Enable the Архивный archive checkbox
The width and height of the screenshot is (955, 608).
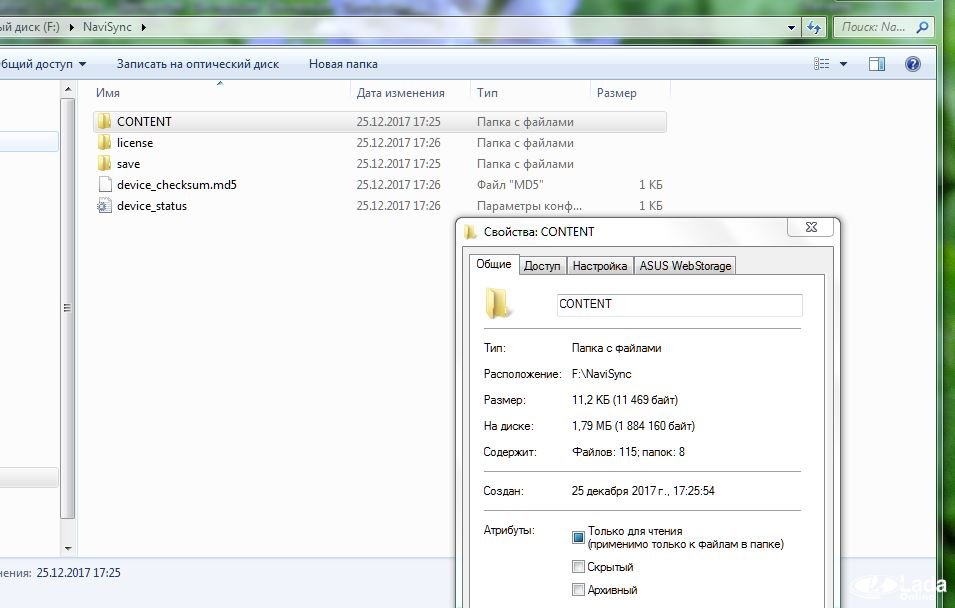578,590
